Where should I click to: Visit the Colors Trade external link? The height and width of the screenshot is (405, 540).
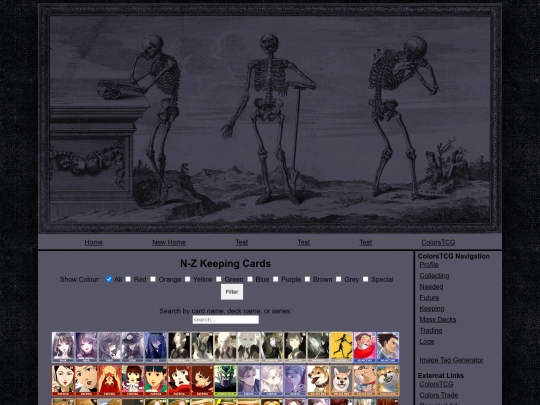pos(439,395)
